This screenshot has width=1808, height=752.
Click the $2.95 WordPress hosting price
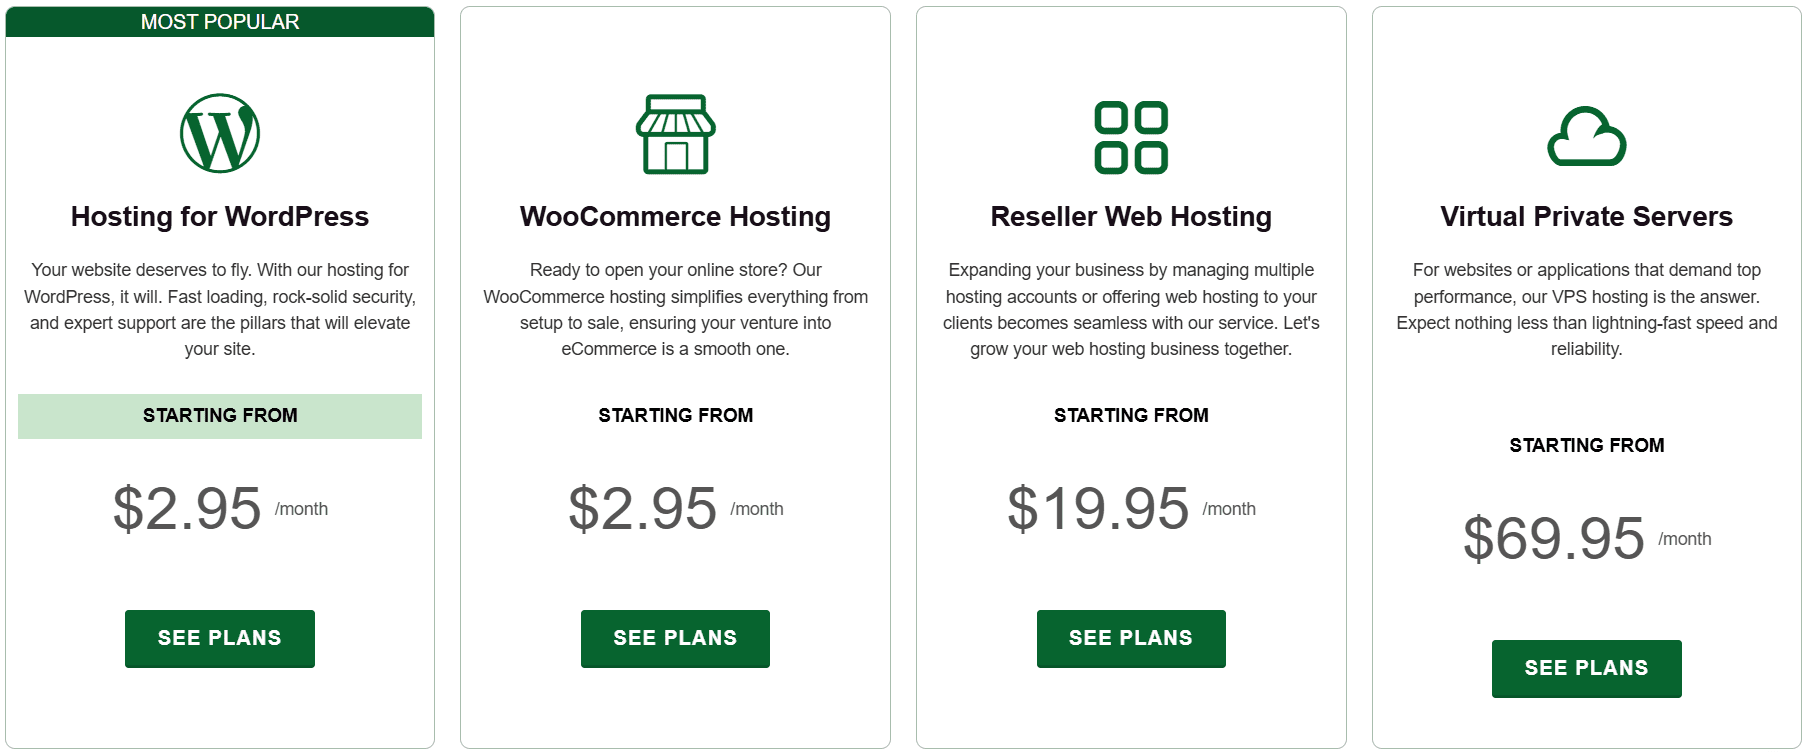tap(187, 508)
